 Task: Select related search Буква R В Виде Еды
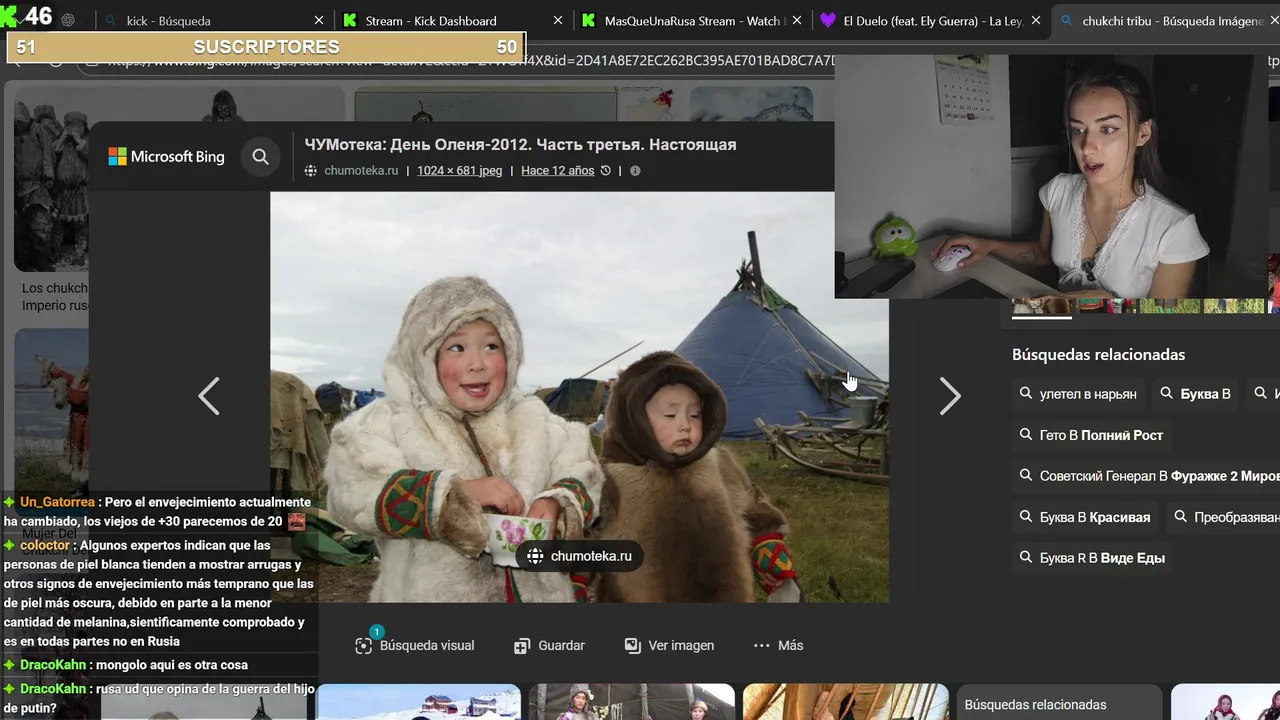tap(1092, 558)
